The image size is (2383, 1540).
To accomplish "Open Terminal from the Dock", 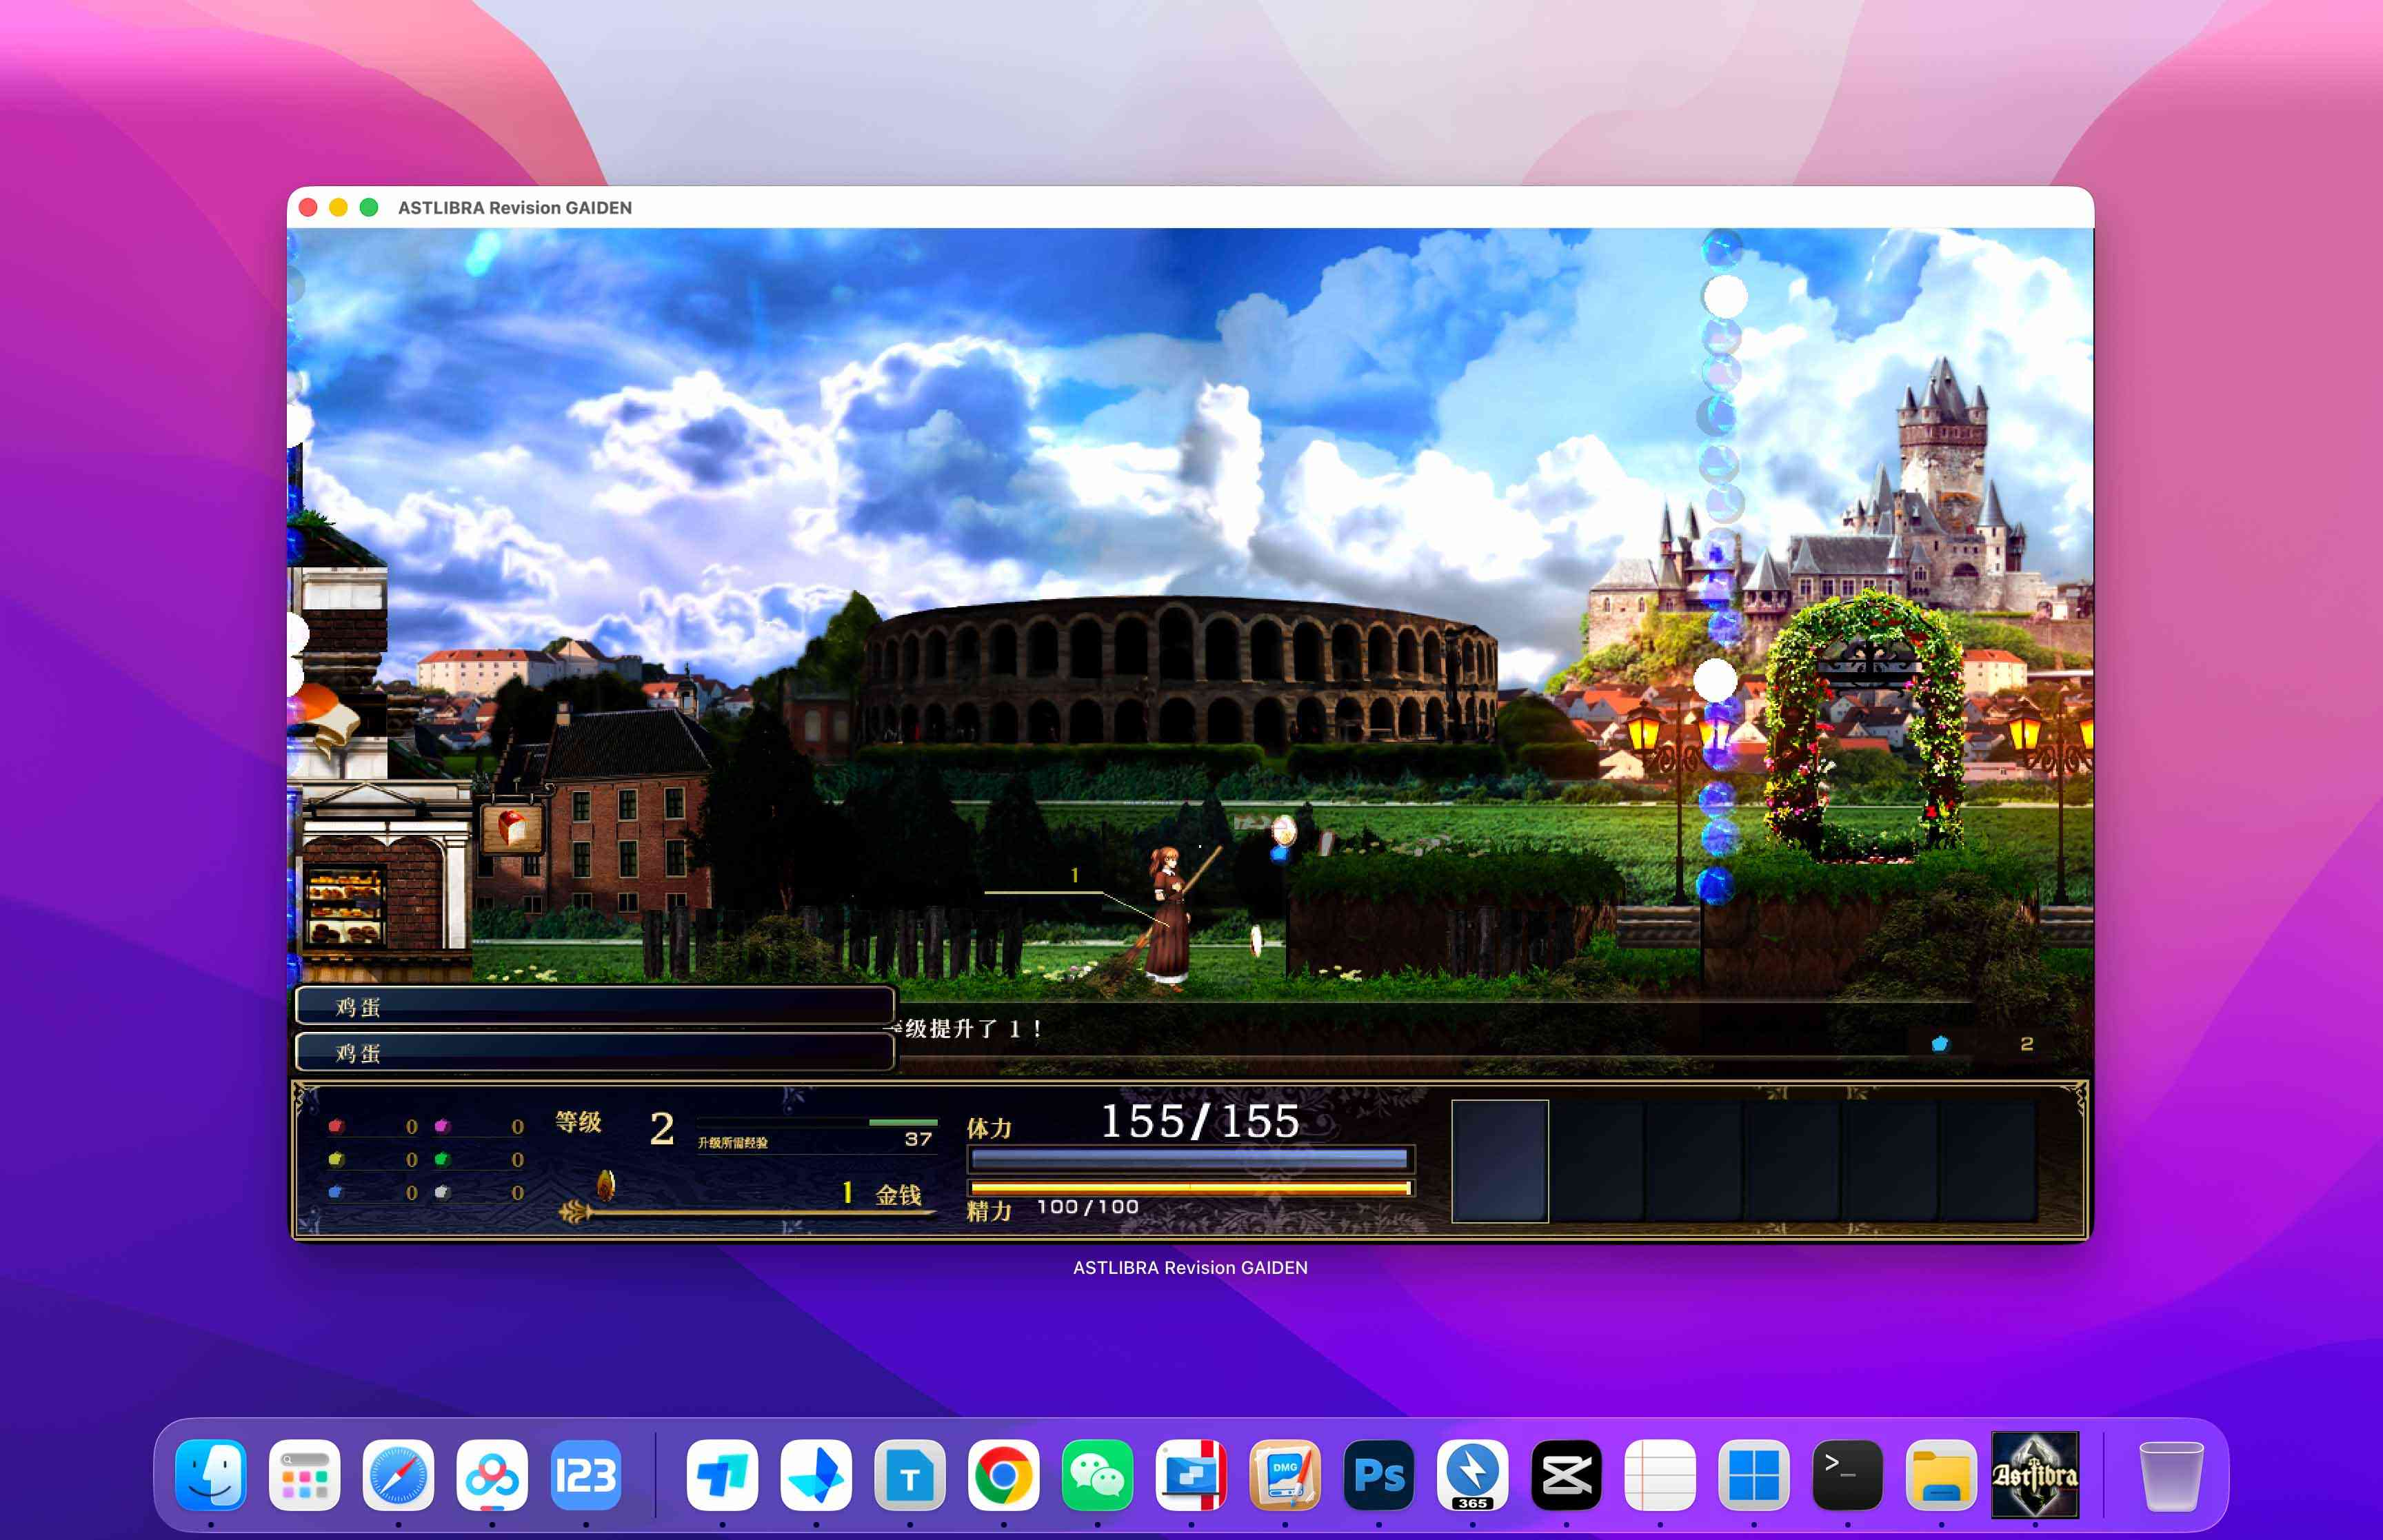I will [1847, 1475].
